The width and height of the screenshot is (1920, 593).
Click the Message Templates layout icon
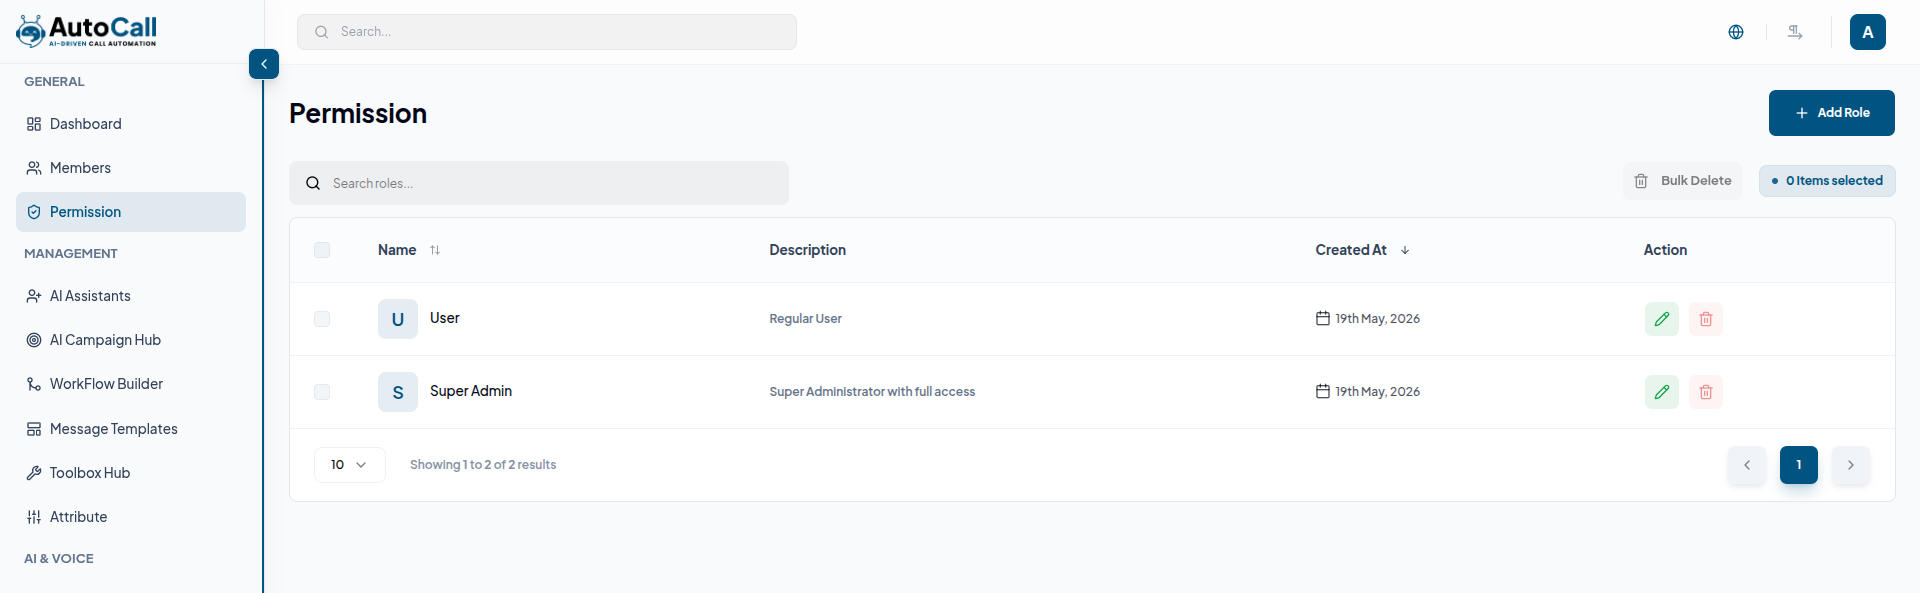pyautogui.click(x=34, y=429)
